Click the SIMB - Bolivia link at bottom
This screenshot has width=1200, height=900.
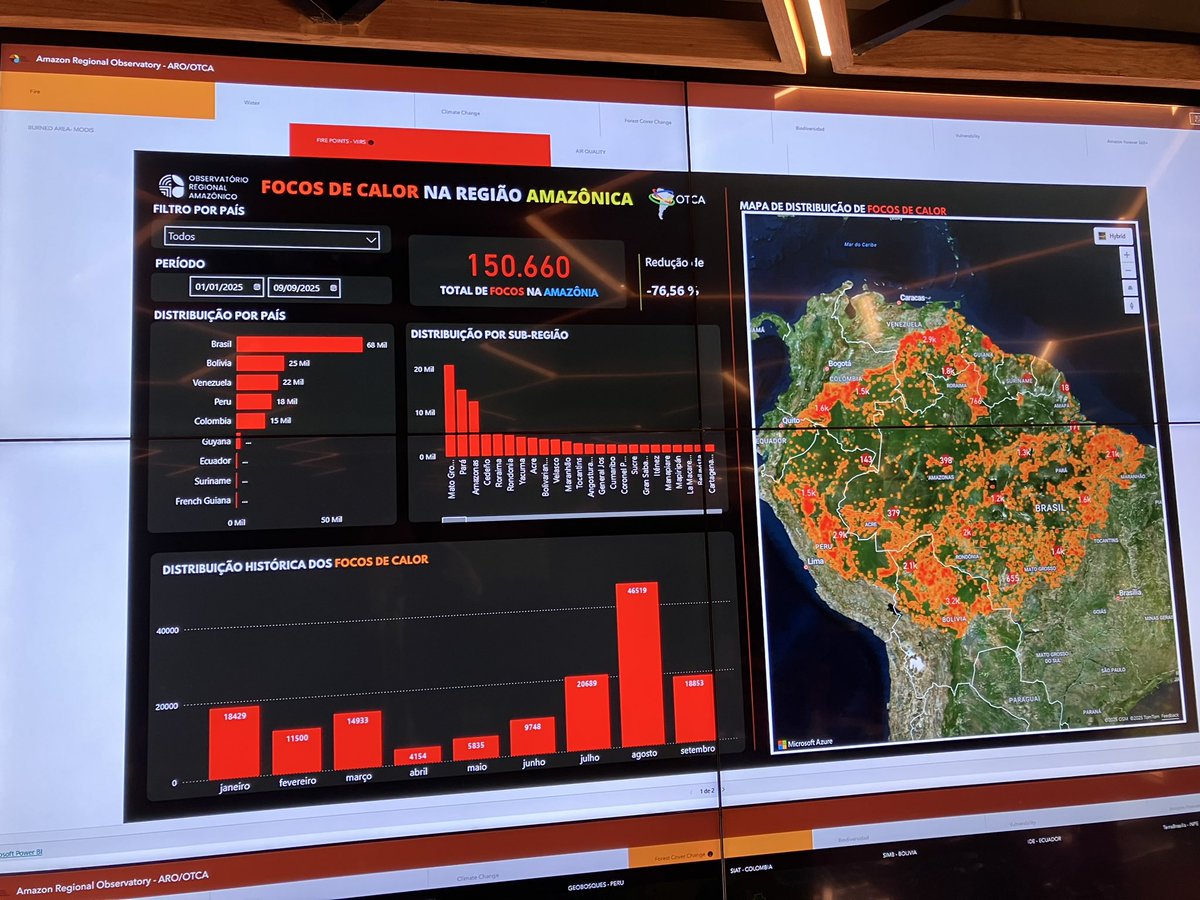click(901, 854)
